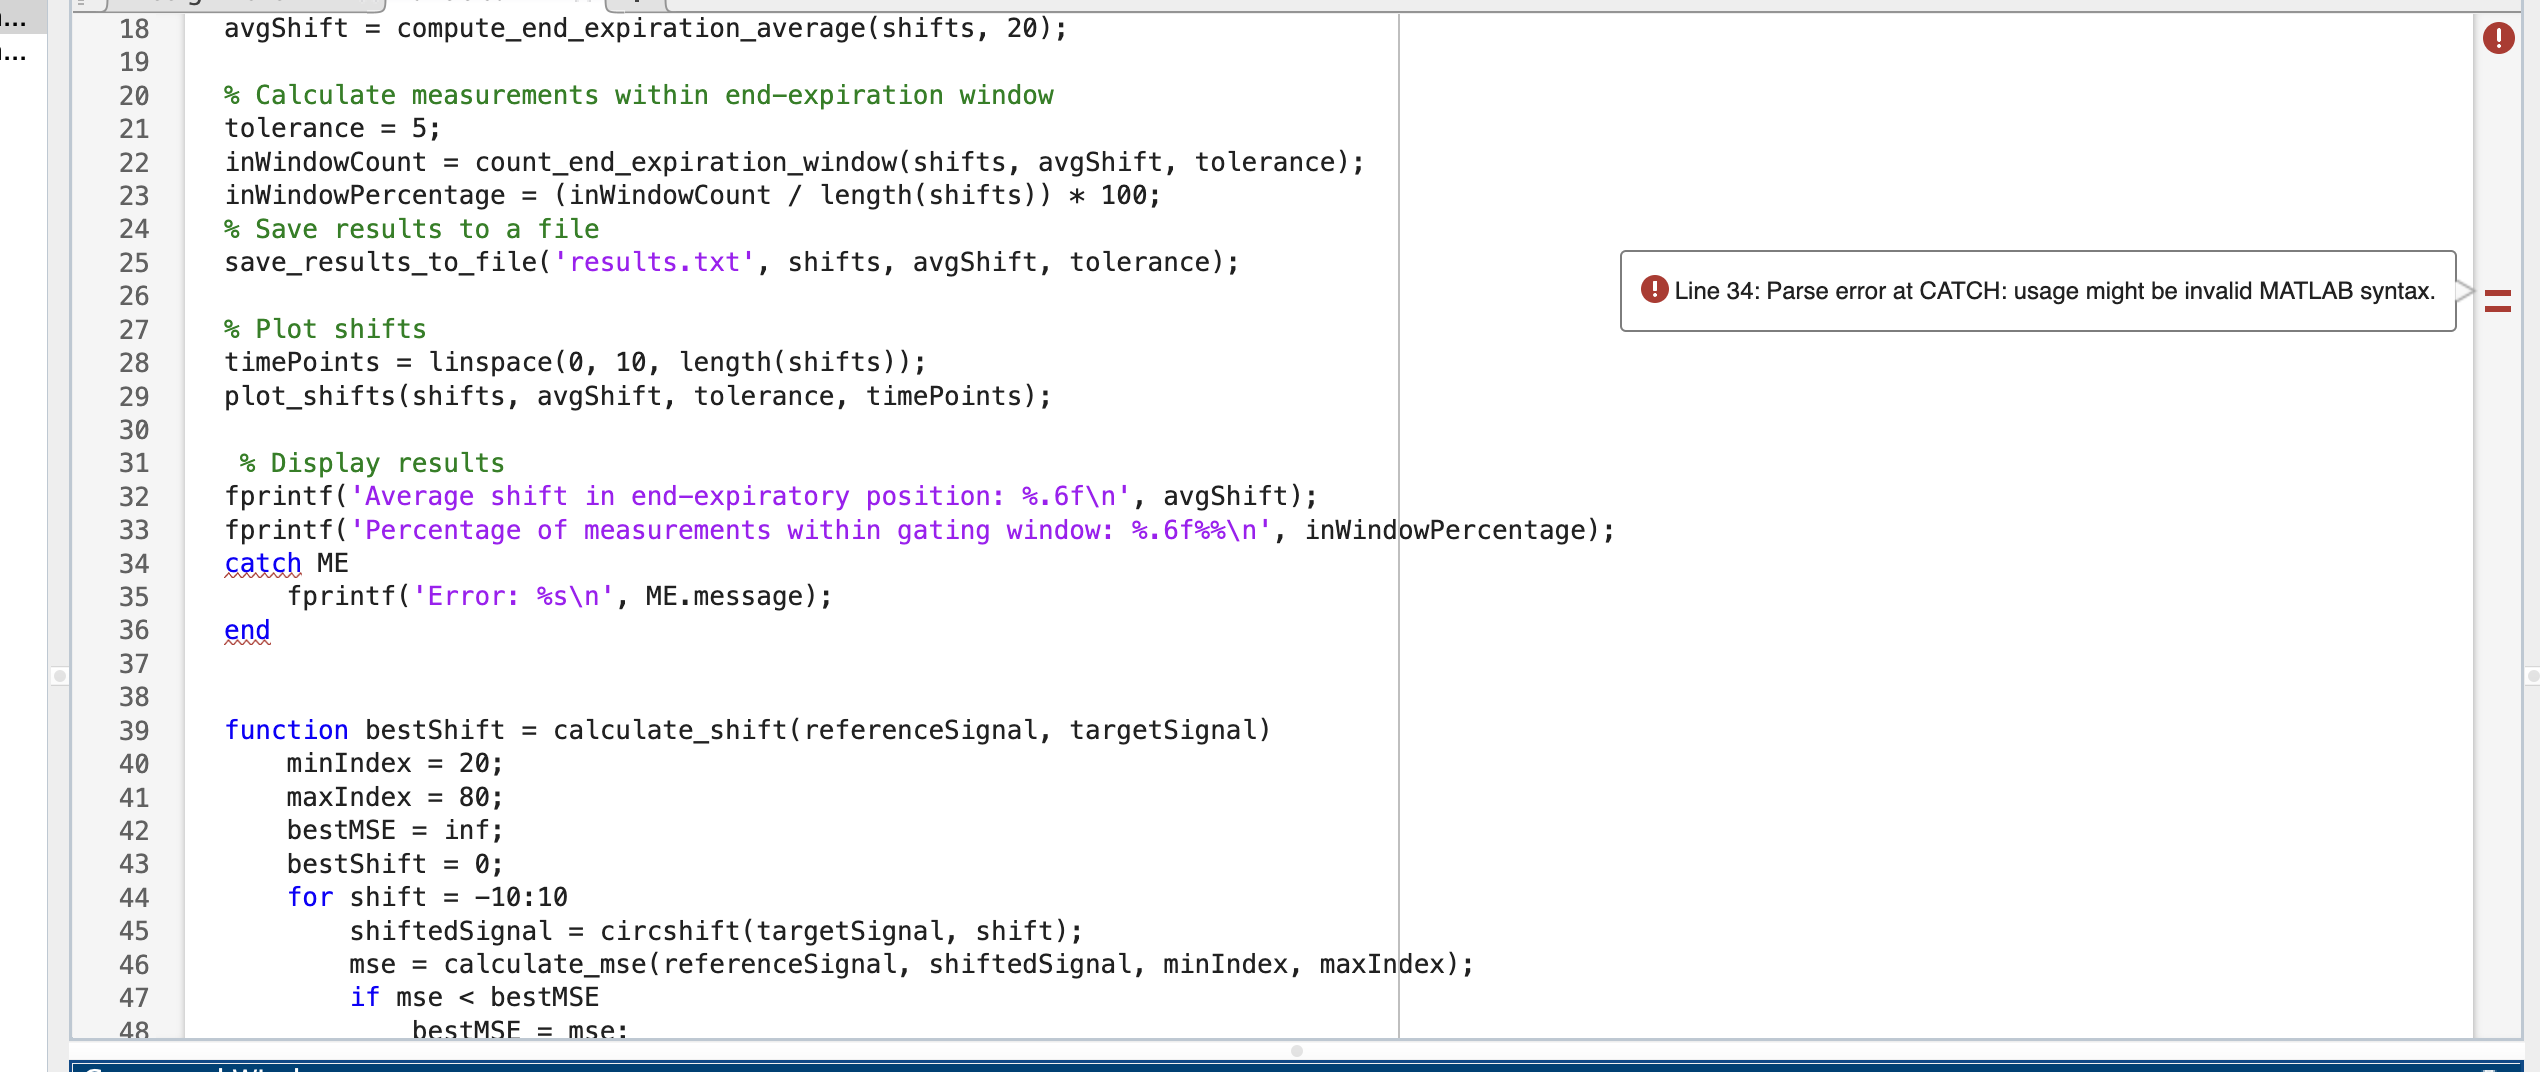This screenshot has width=2540, height=1072.
Task: Click the red error marker beside the tooltip
Action: (2499, 300)
